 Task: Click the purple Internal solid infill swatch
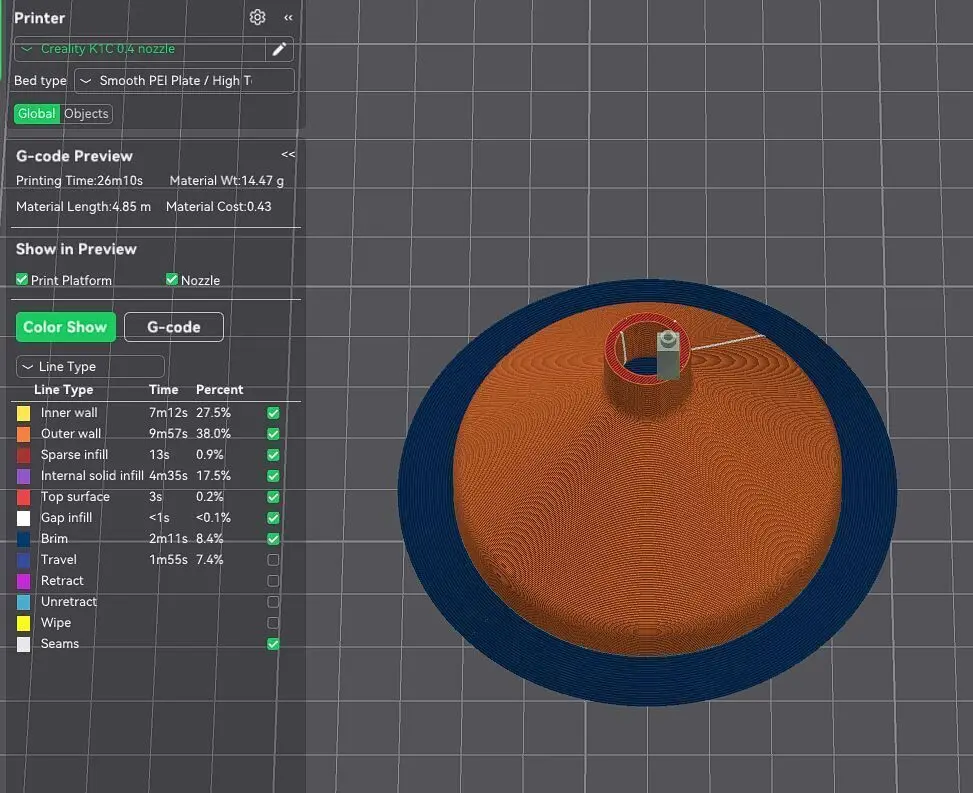click(24, 477)
